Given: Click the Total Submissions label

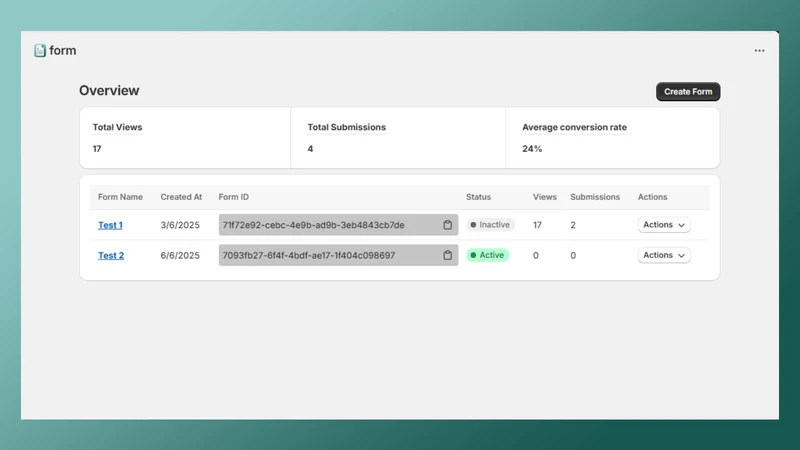Looking at the screenshot, I should click(x=346, y=127).
